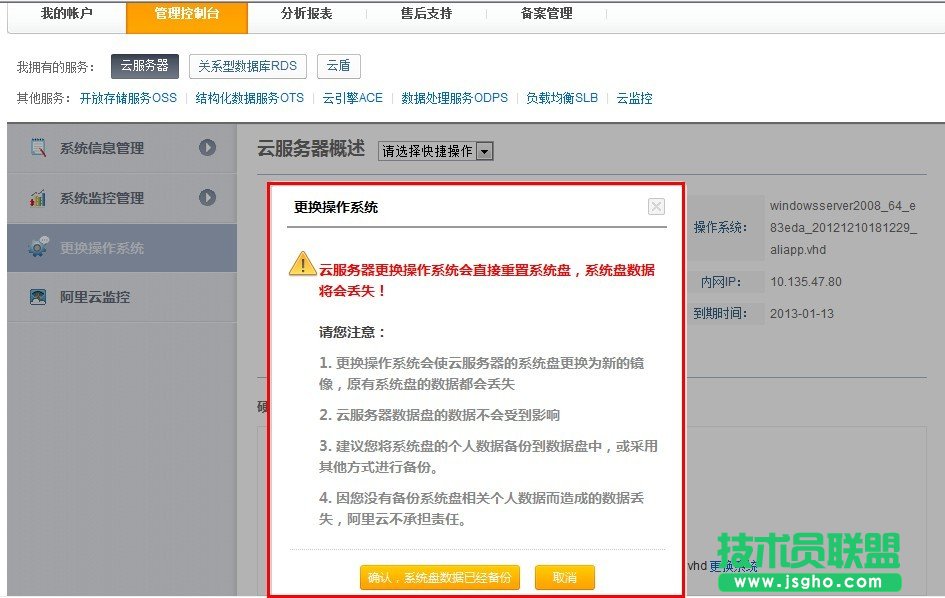Click the yellow warning triangle icon
Viewport: 945px width, 598px height.
[303, 264]
